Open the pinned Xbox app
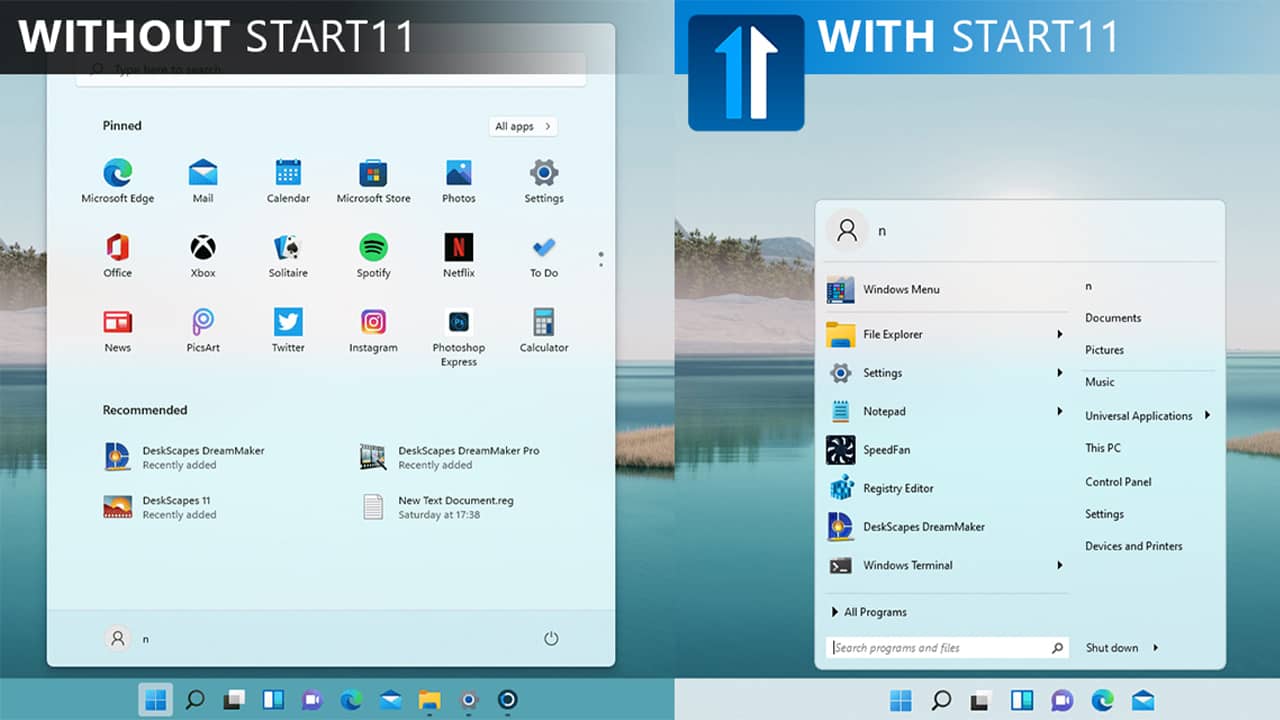1280x720 pixels. pyautogui.click(x=203, y=255)
